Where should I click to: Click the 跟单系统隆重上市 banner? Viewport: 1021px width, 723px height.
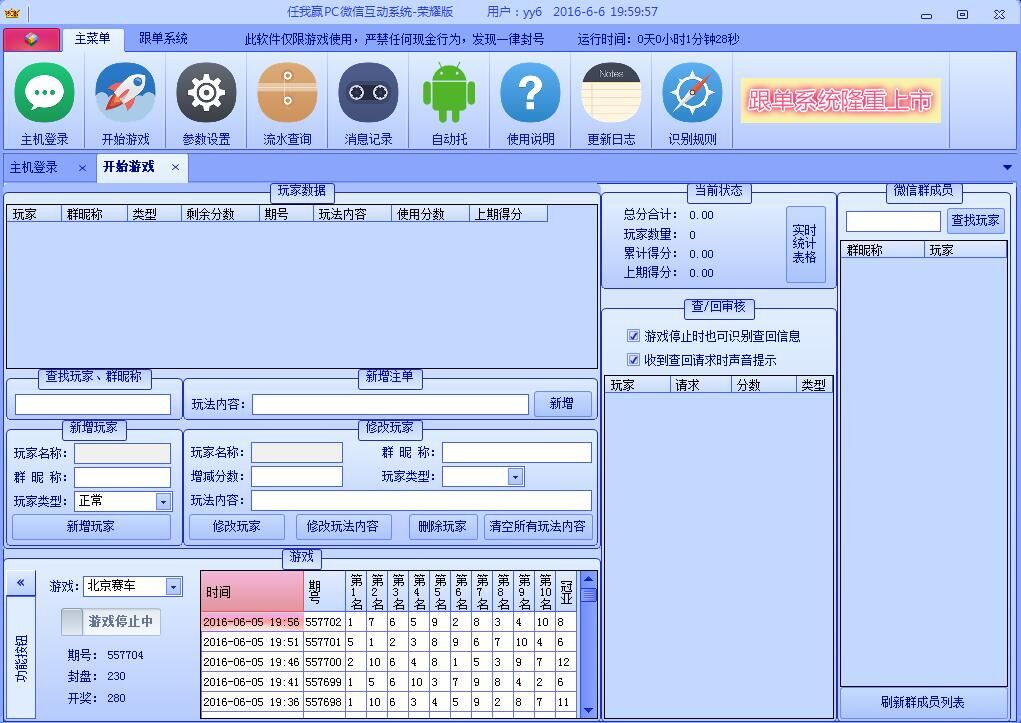tap(839, 100)
